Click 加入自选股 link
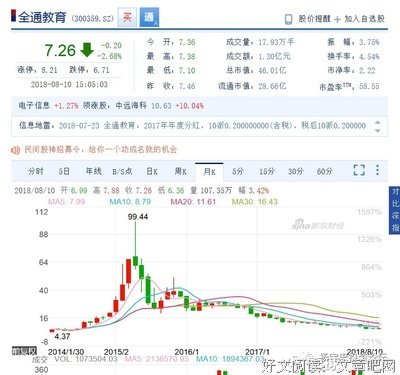Viewport: 400px width, 375px height. click(364, 19)
